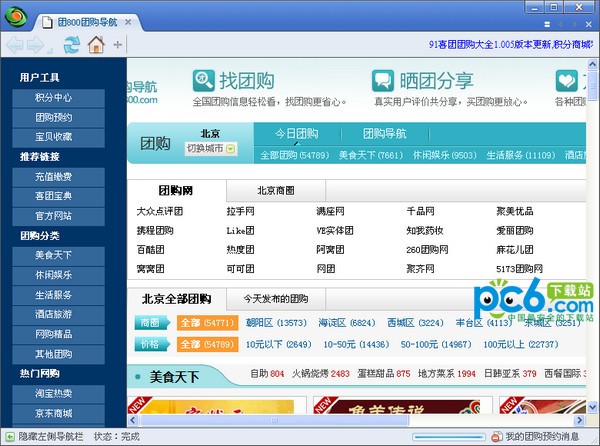This screenshot has width=600, height=446.
Task: Click the vertical scrollbar down arrow
Action: pyautogui.click(x=593, y=407)
